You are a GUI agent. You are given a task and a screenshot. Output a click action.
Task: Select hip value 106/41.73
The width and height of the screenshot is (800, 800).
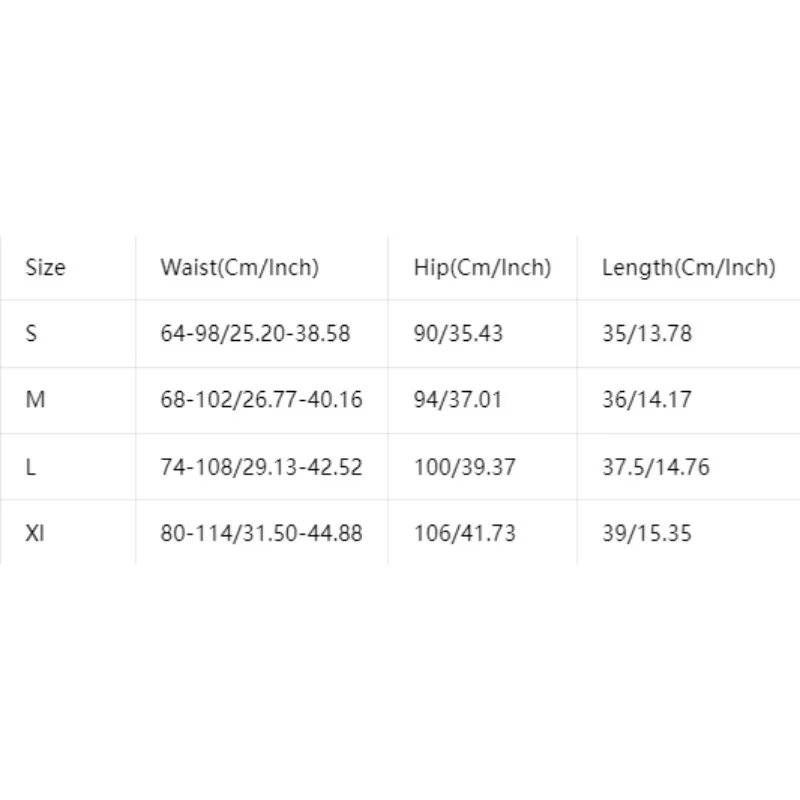pos(465,533)
